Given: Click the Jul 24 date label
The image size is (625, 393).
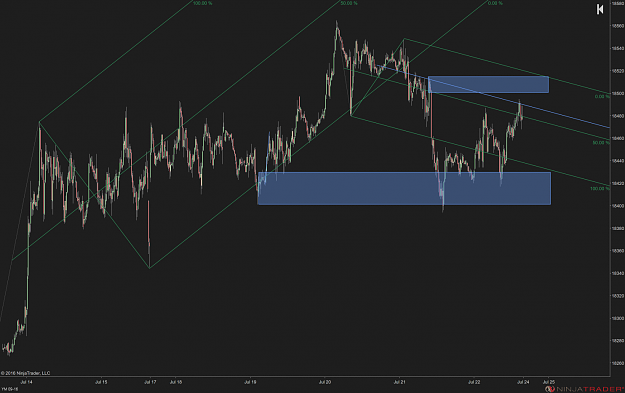Looking at the screenshot, I should [523, 382].
